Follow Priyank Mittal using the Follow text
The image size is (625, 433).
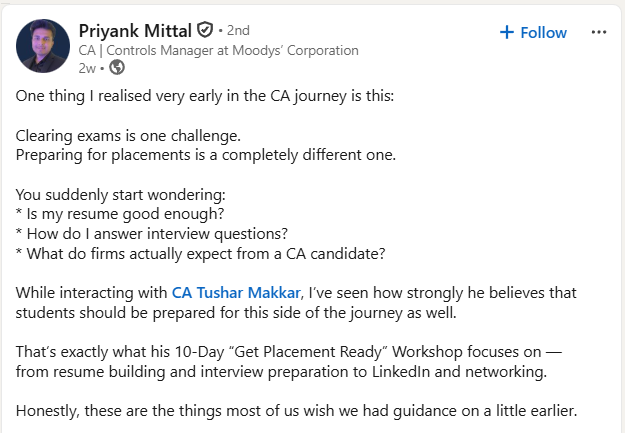[x=543, y=32]
